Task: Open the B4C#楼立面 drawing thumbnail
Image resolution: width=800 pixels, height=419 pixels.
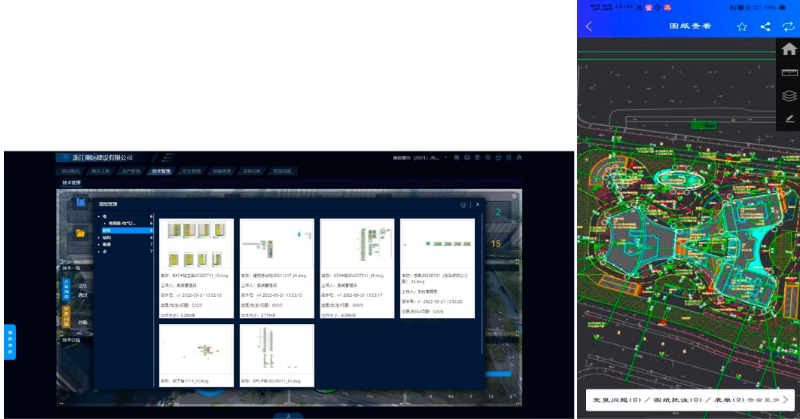Action: 196,244
